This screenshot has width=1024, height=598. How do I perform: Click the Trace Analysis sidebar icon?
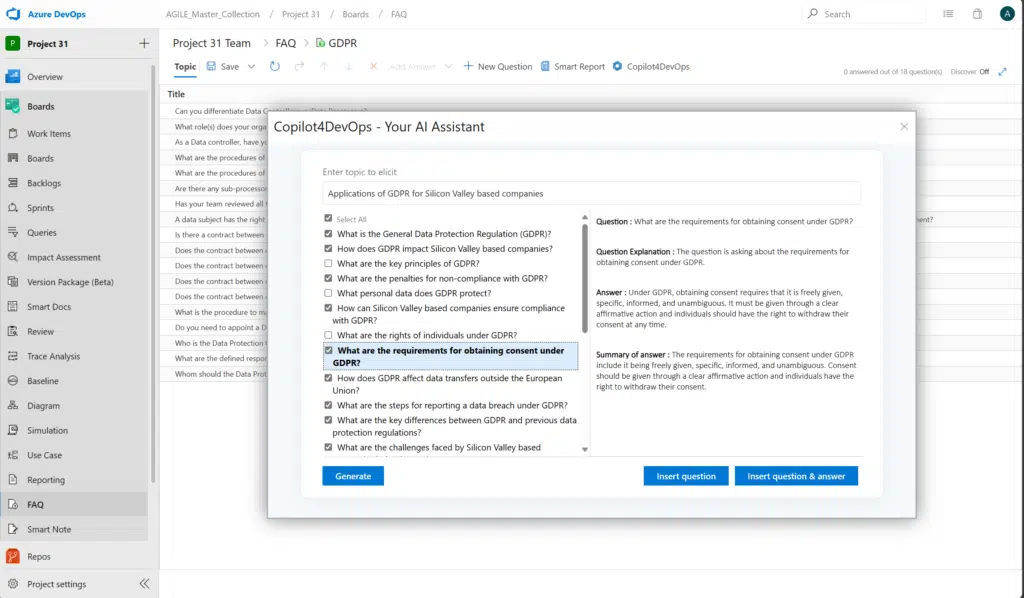point(13,356)
